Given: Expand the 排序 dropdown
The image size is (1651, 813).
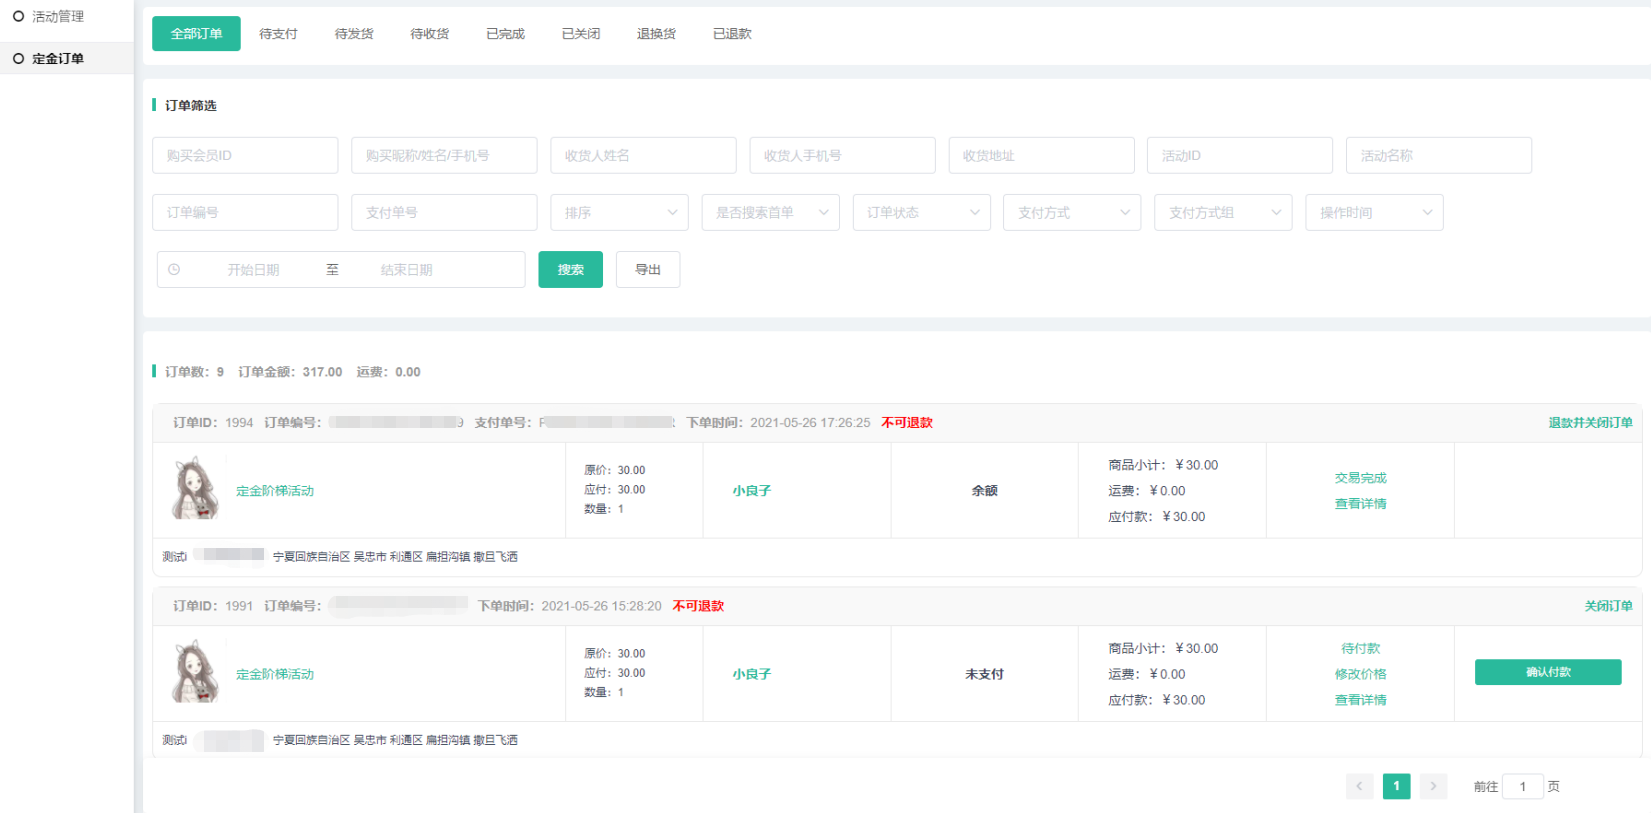Looking at the screenshot, I should pyautogui.click(x=619, y=213).
